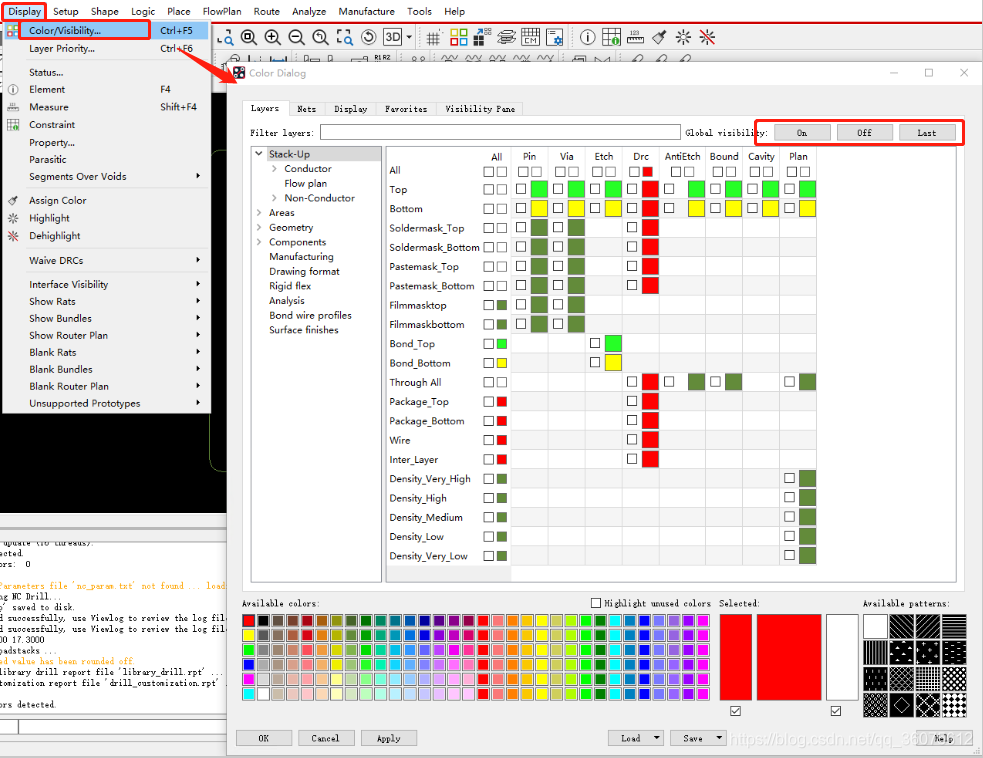Toggle the Wire row Drc checkbox

pos(632,440)
